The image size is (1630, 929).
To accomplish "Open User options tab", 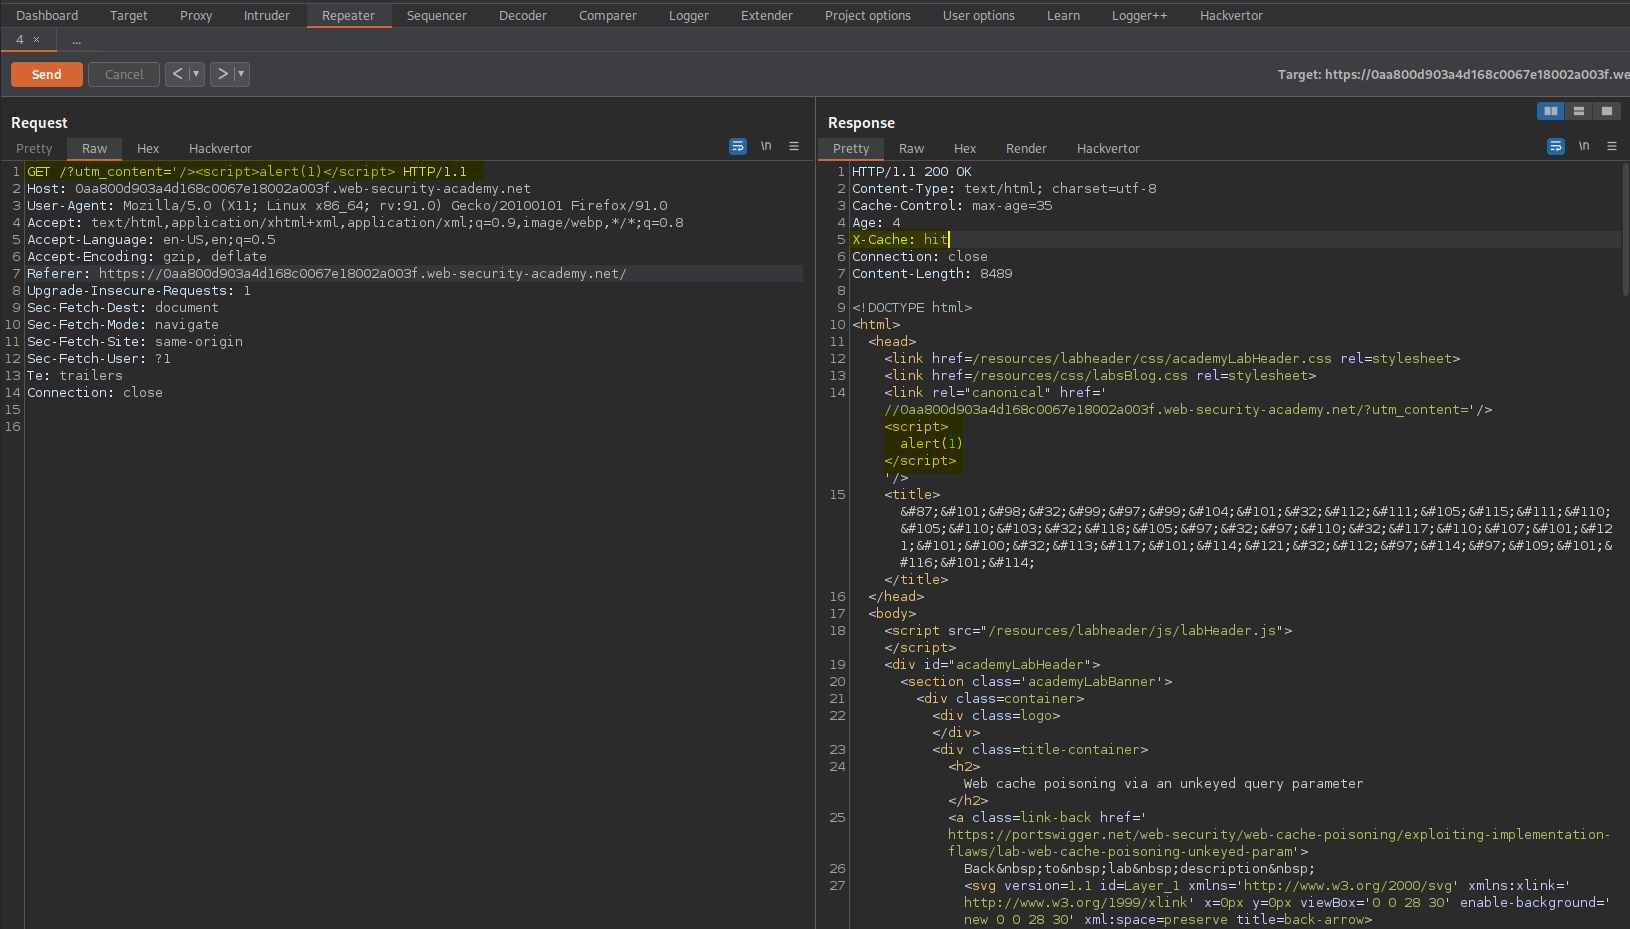I will tap(979, 15).
